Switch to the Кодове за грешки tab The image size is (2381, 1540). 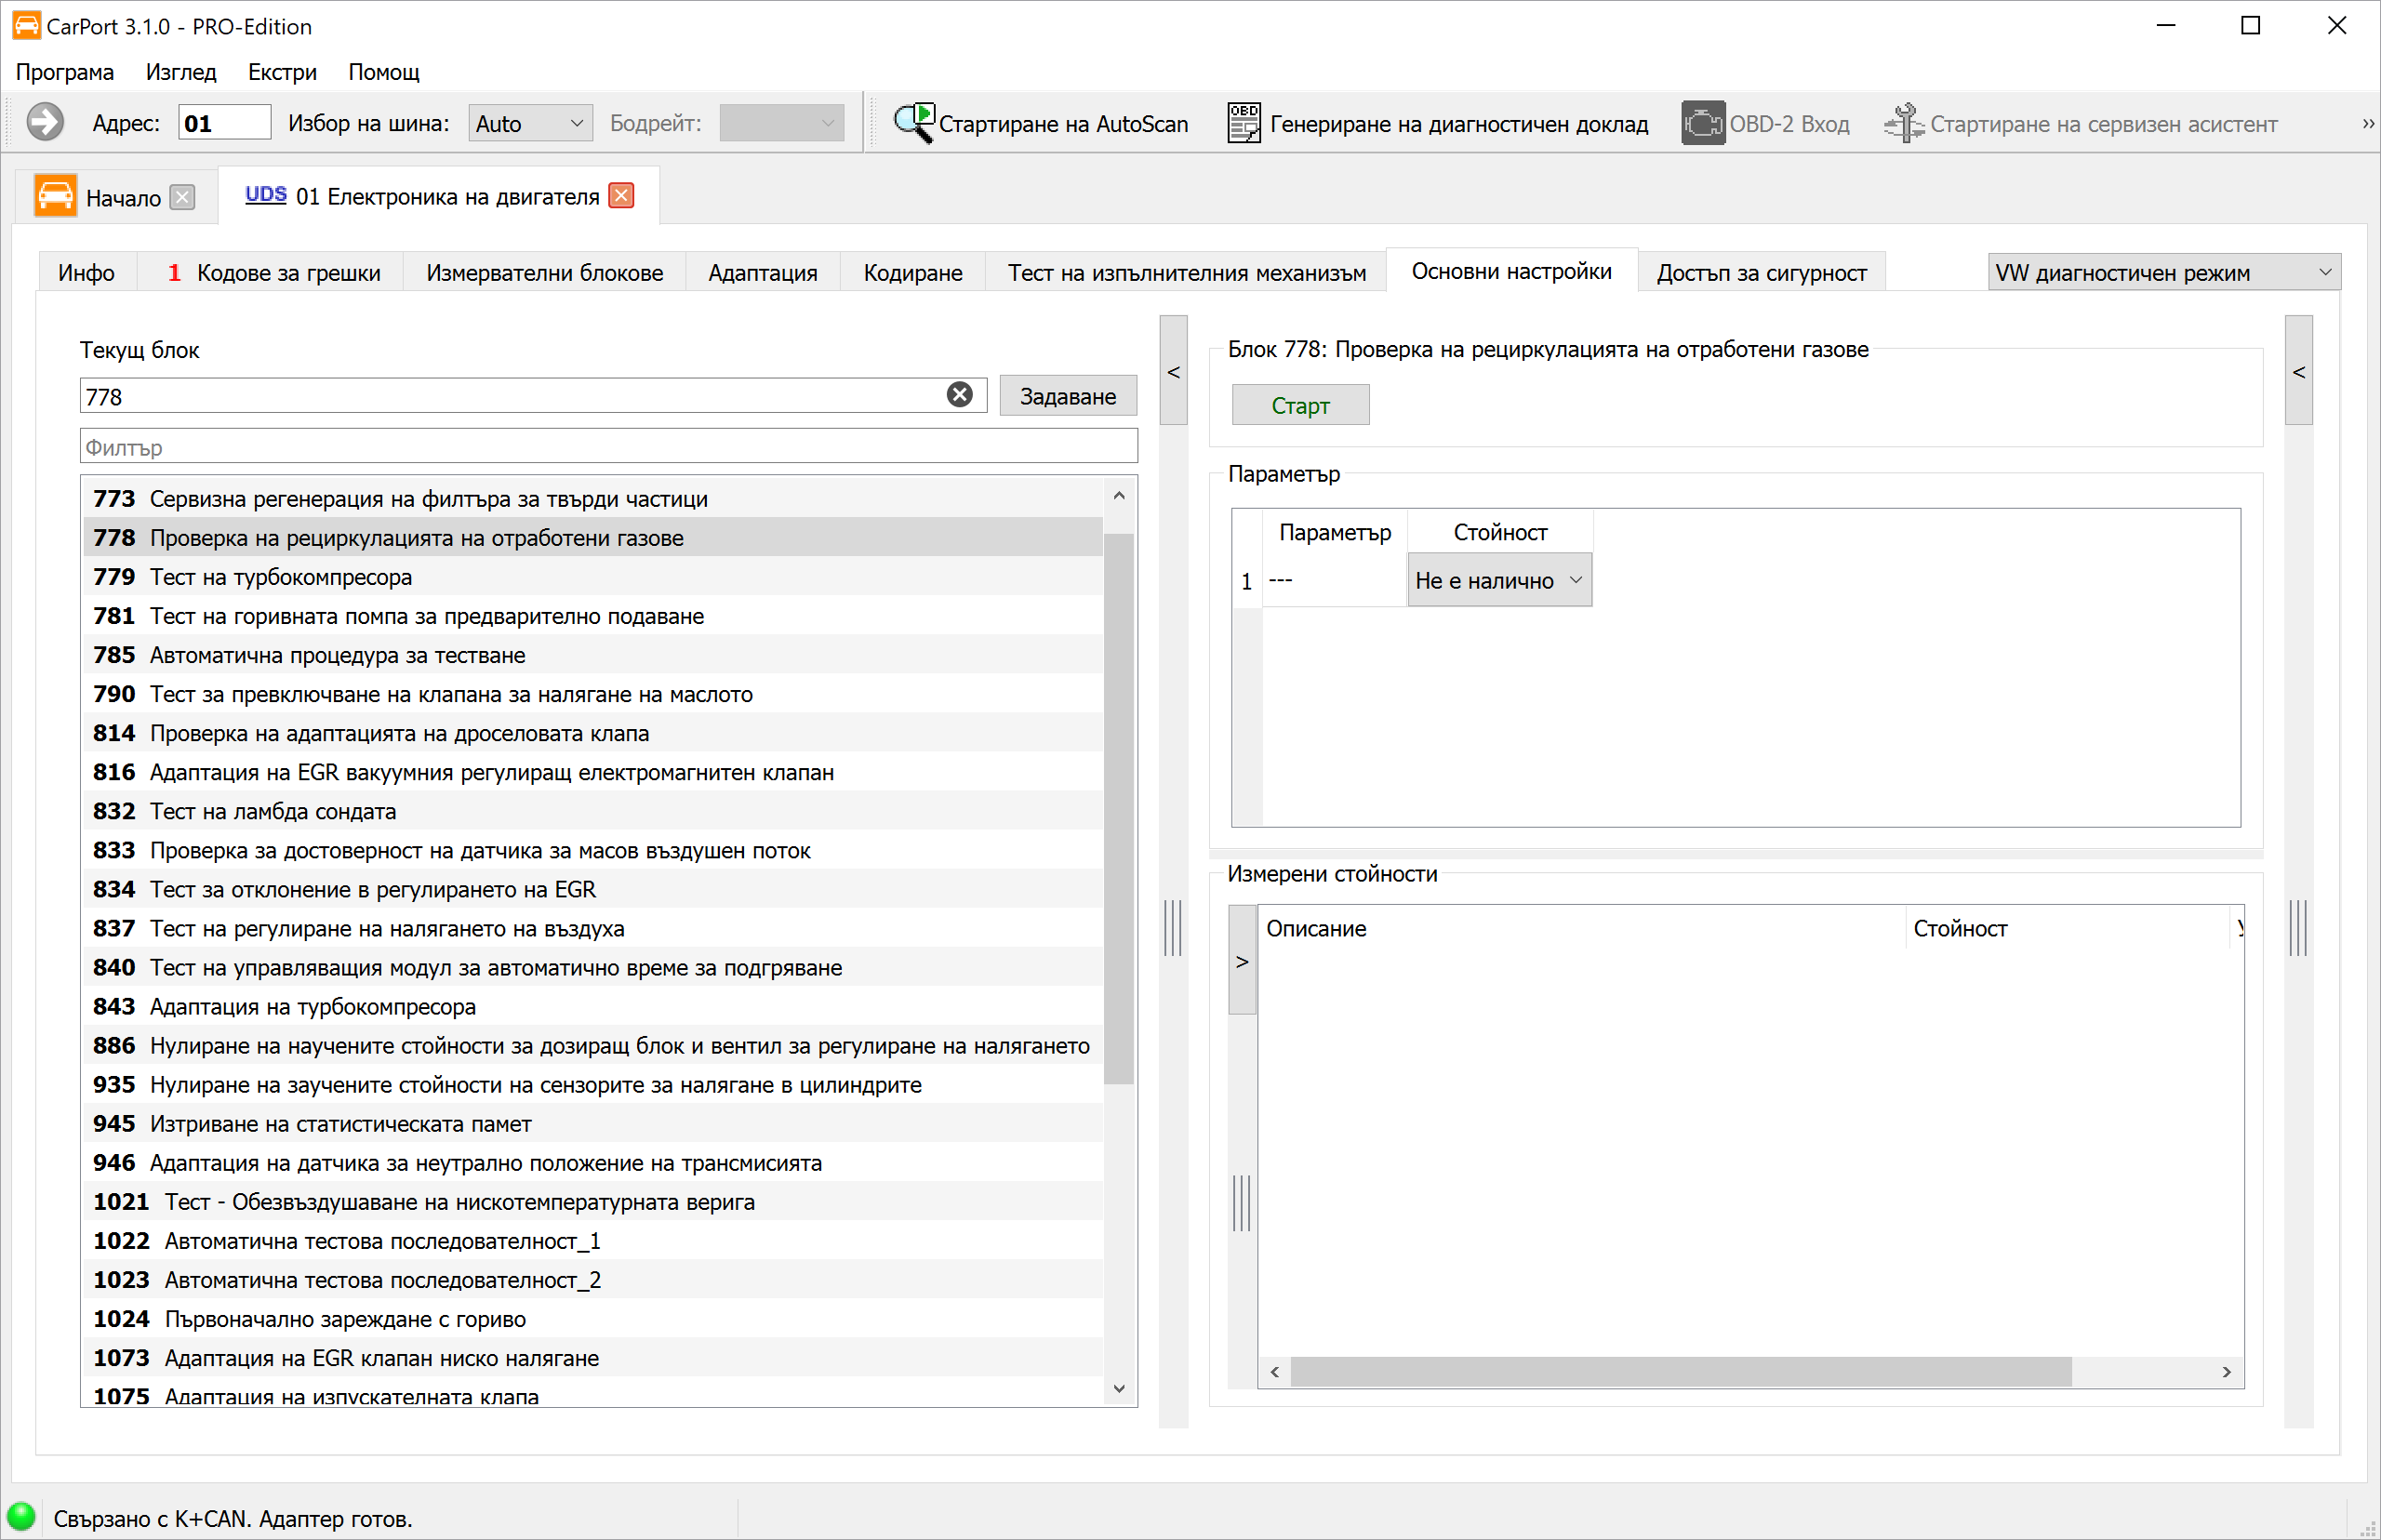[x=273, y=272]
